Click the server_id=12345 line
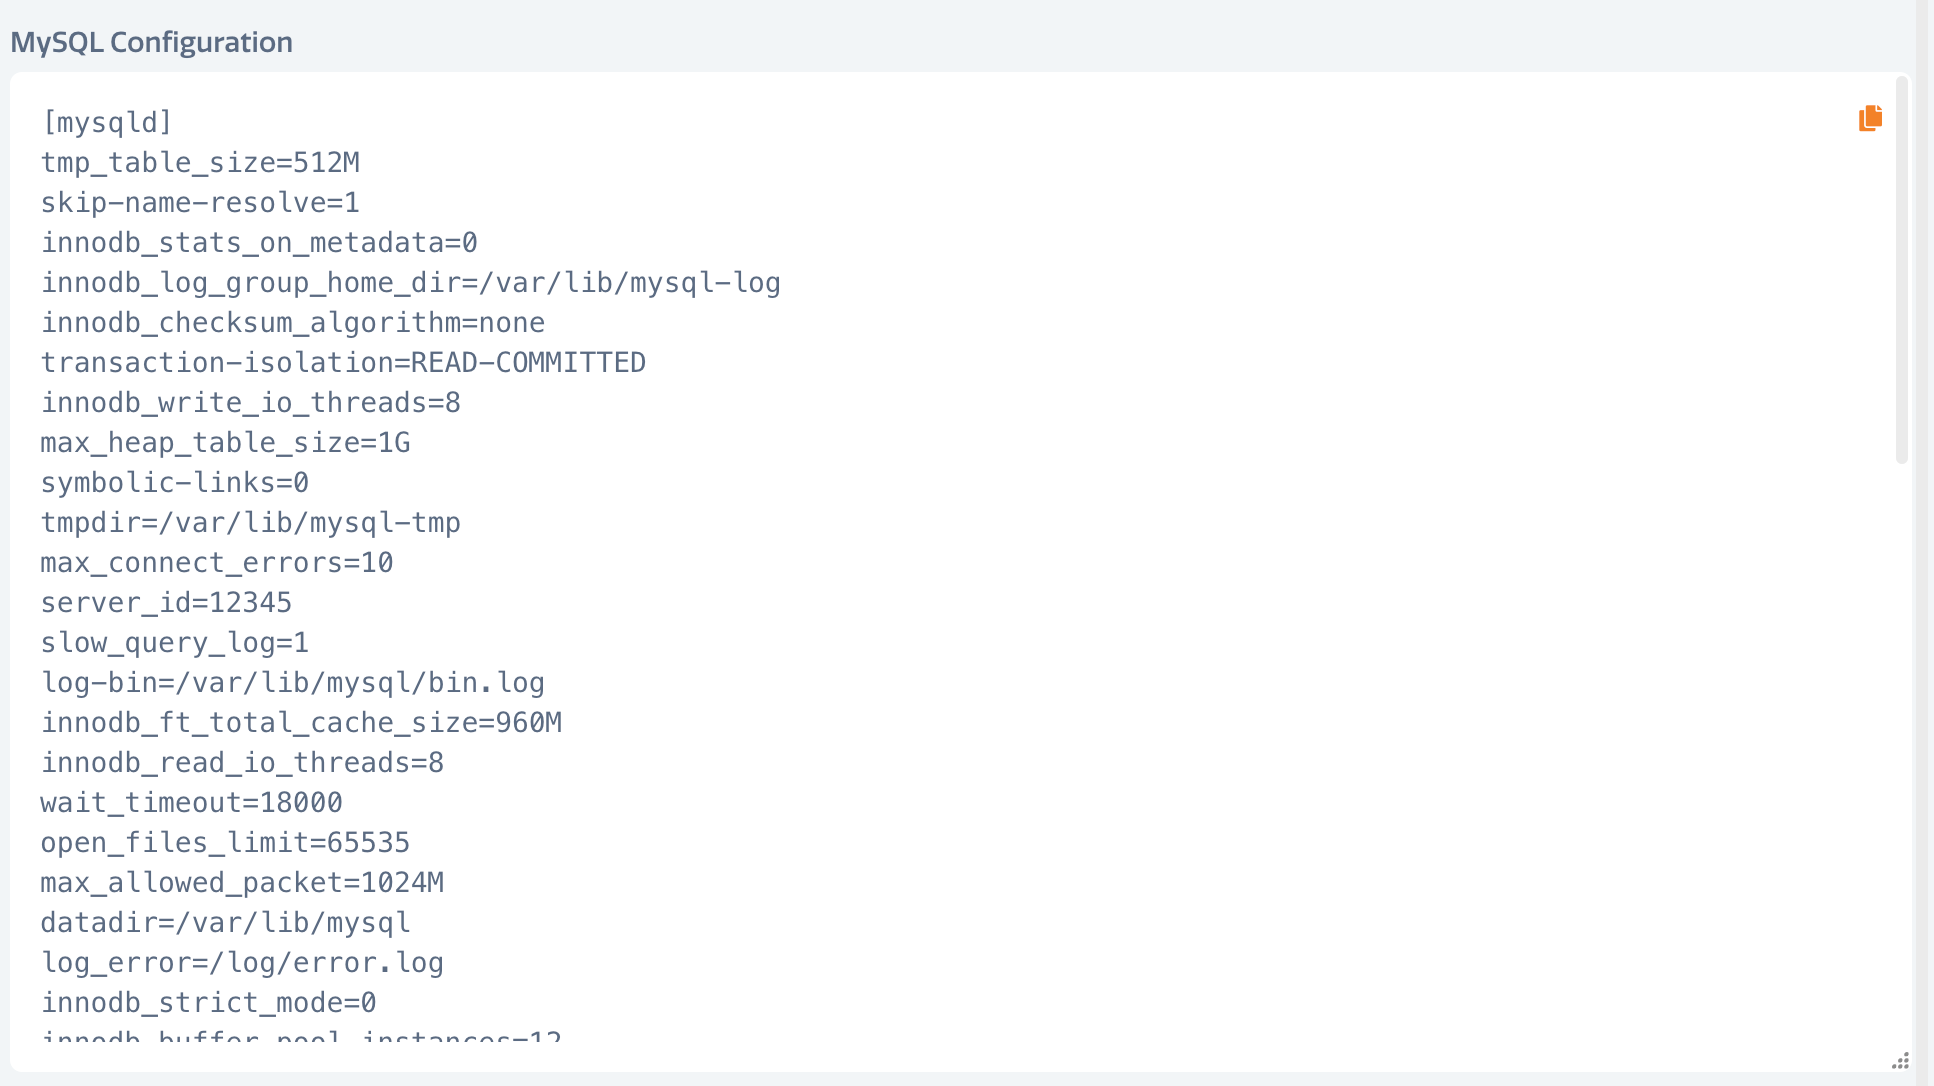1934x1086 pixels. (x=166, y=603)
